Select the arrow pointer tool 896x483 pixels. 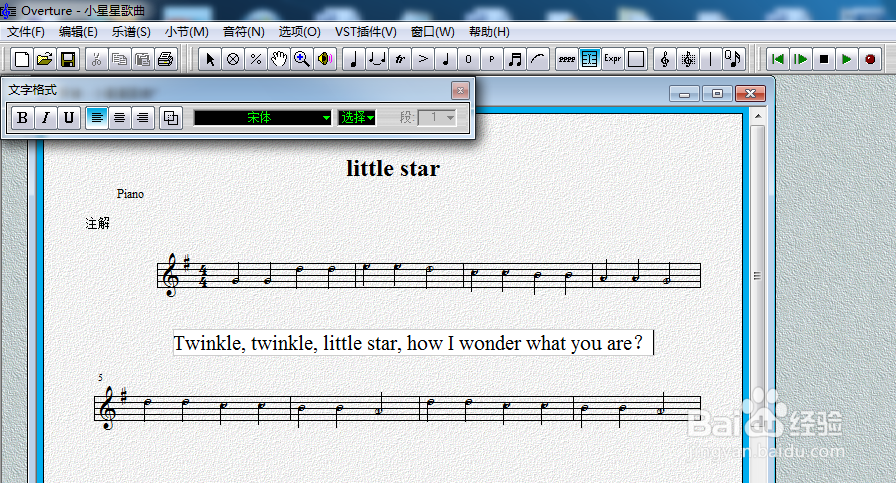[210, 59]
